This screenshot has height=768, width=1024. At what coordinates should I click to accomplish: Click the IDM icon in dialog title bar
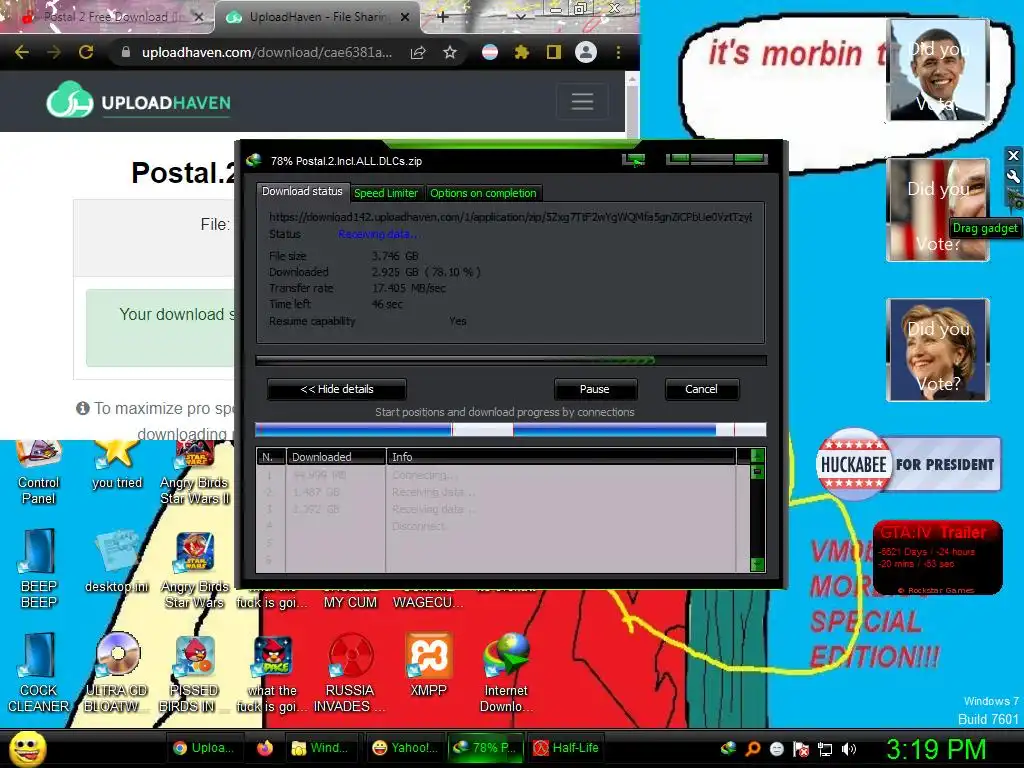pyautogui.click(x=254, y=161)
